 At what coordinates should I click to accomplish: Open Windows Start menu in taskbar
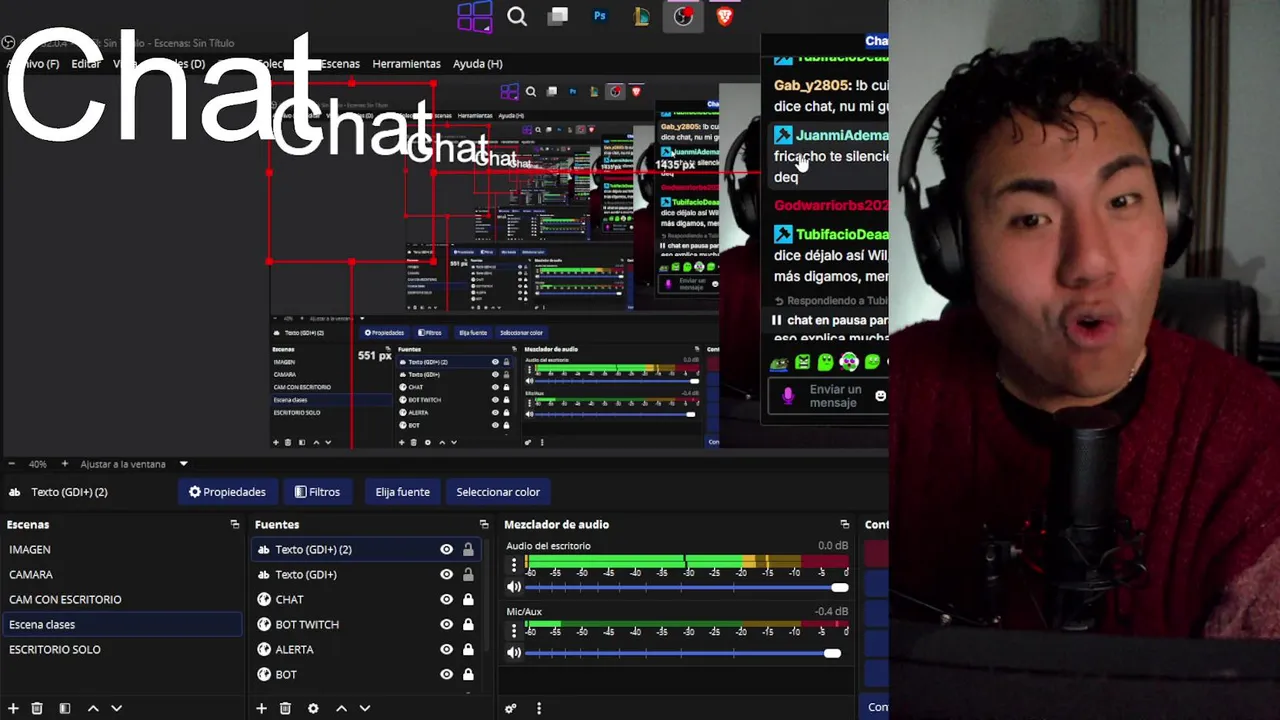(x=474, y=16)
